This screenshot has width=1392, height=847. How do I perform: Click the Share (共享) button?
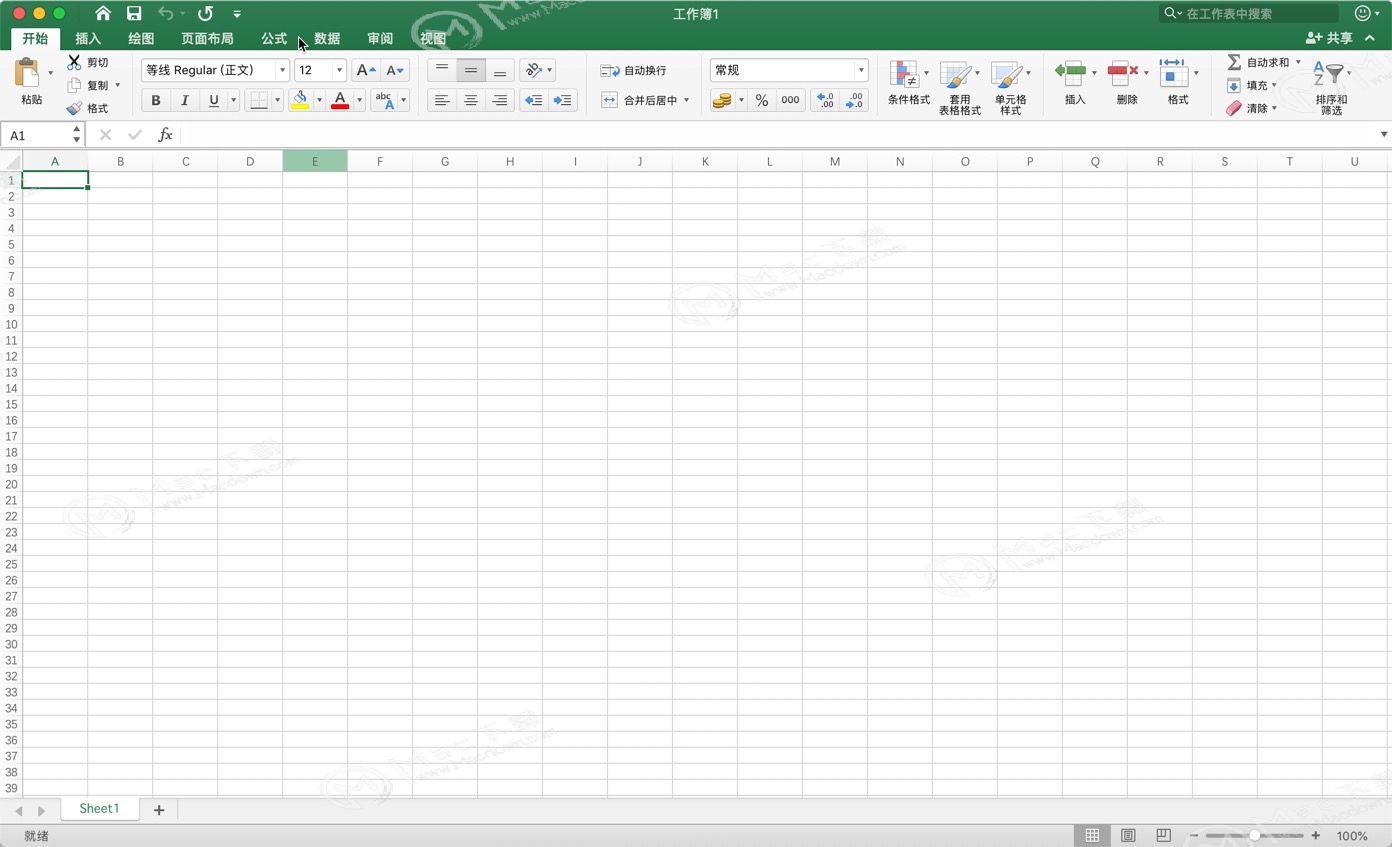coord(1329,38)
